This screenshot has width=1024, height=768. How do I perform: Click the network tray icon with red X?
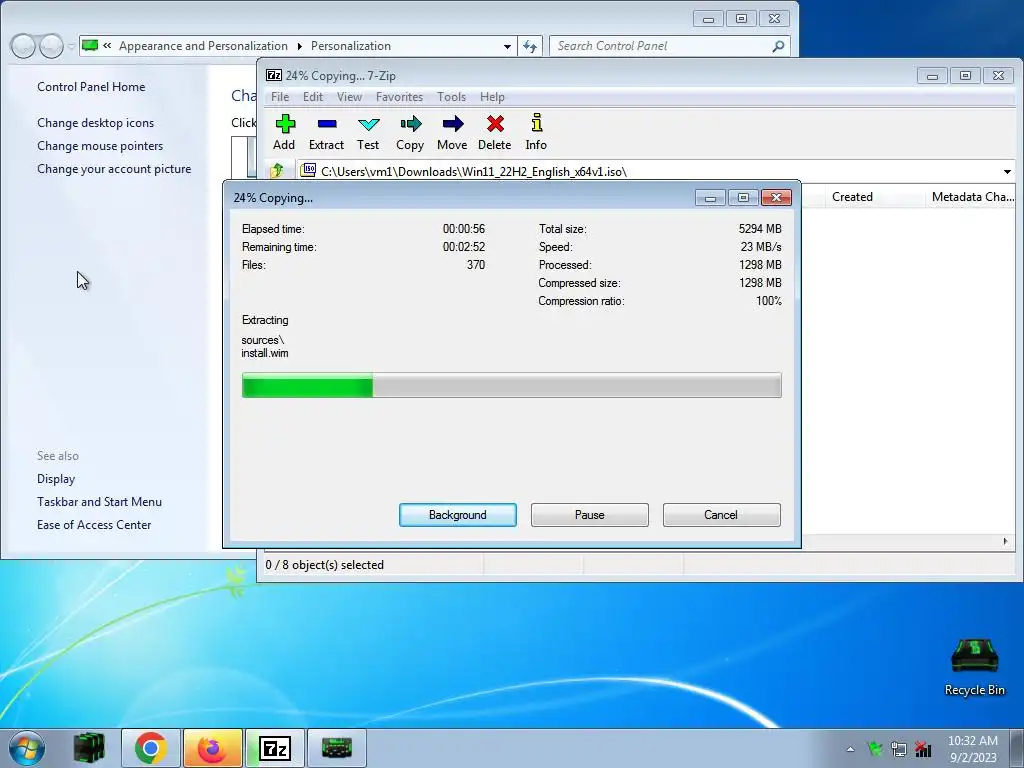(923, 748)
